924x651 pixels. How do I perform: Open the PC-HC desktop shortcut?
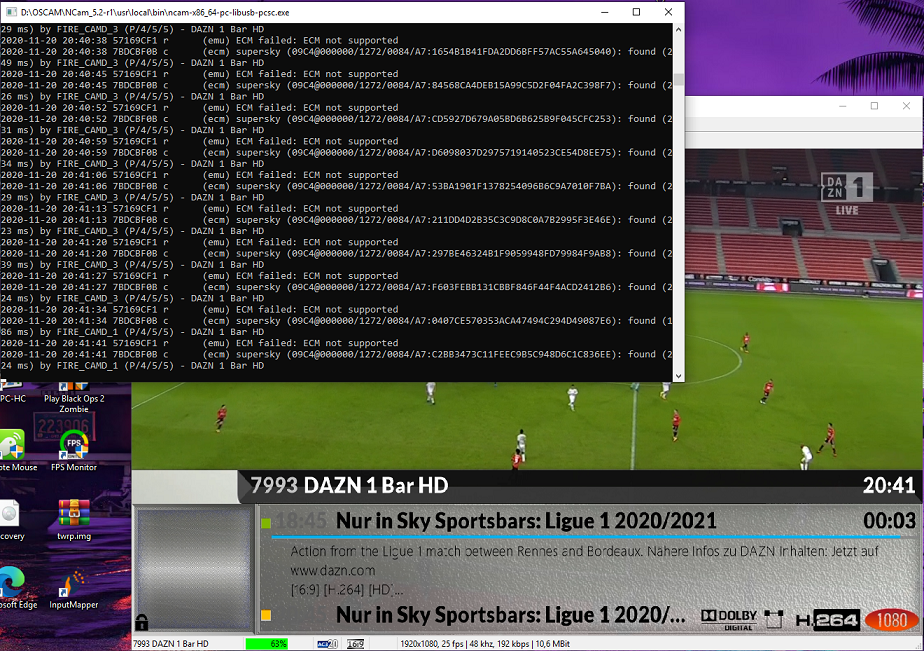(12, 393)
